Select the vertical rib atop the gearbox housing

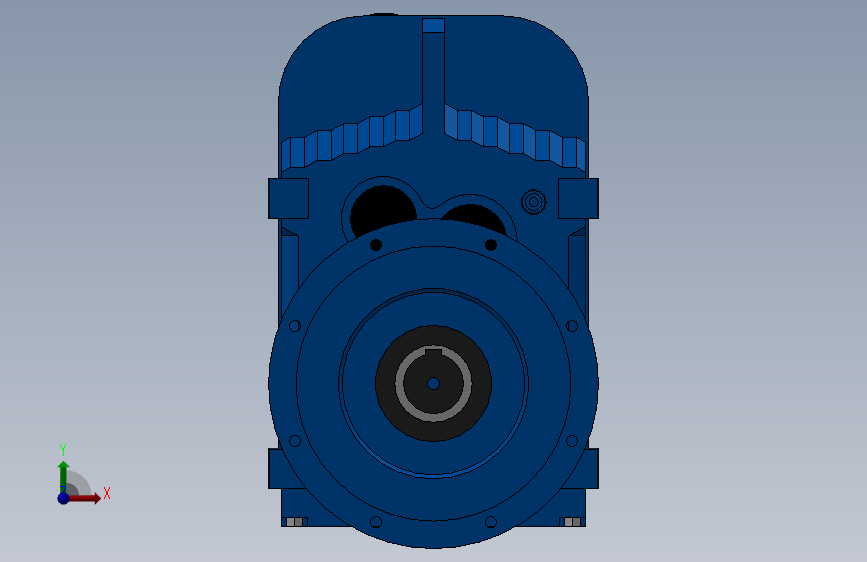(x=434, y=77)
